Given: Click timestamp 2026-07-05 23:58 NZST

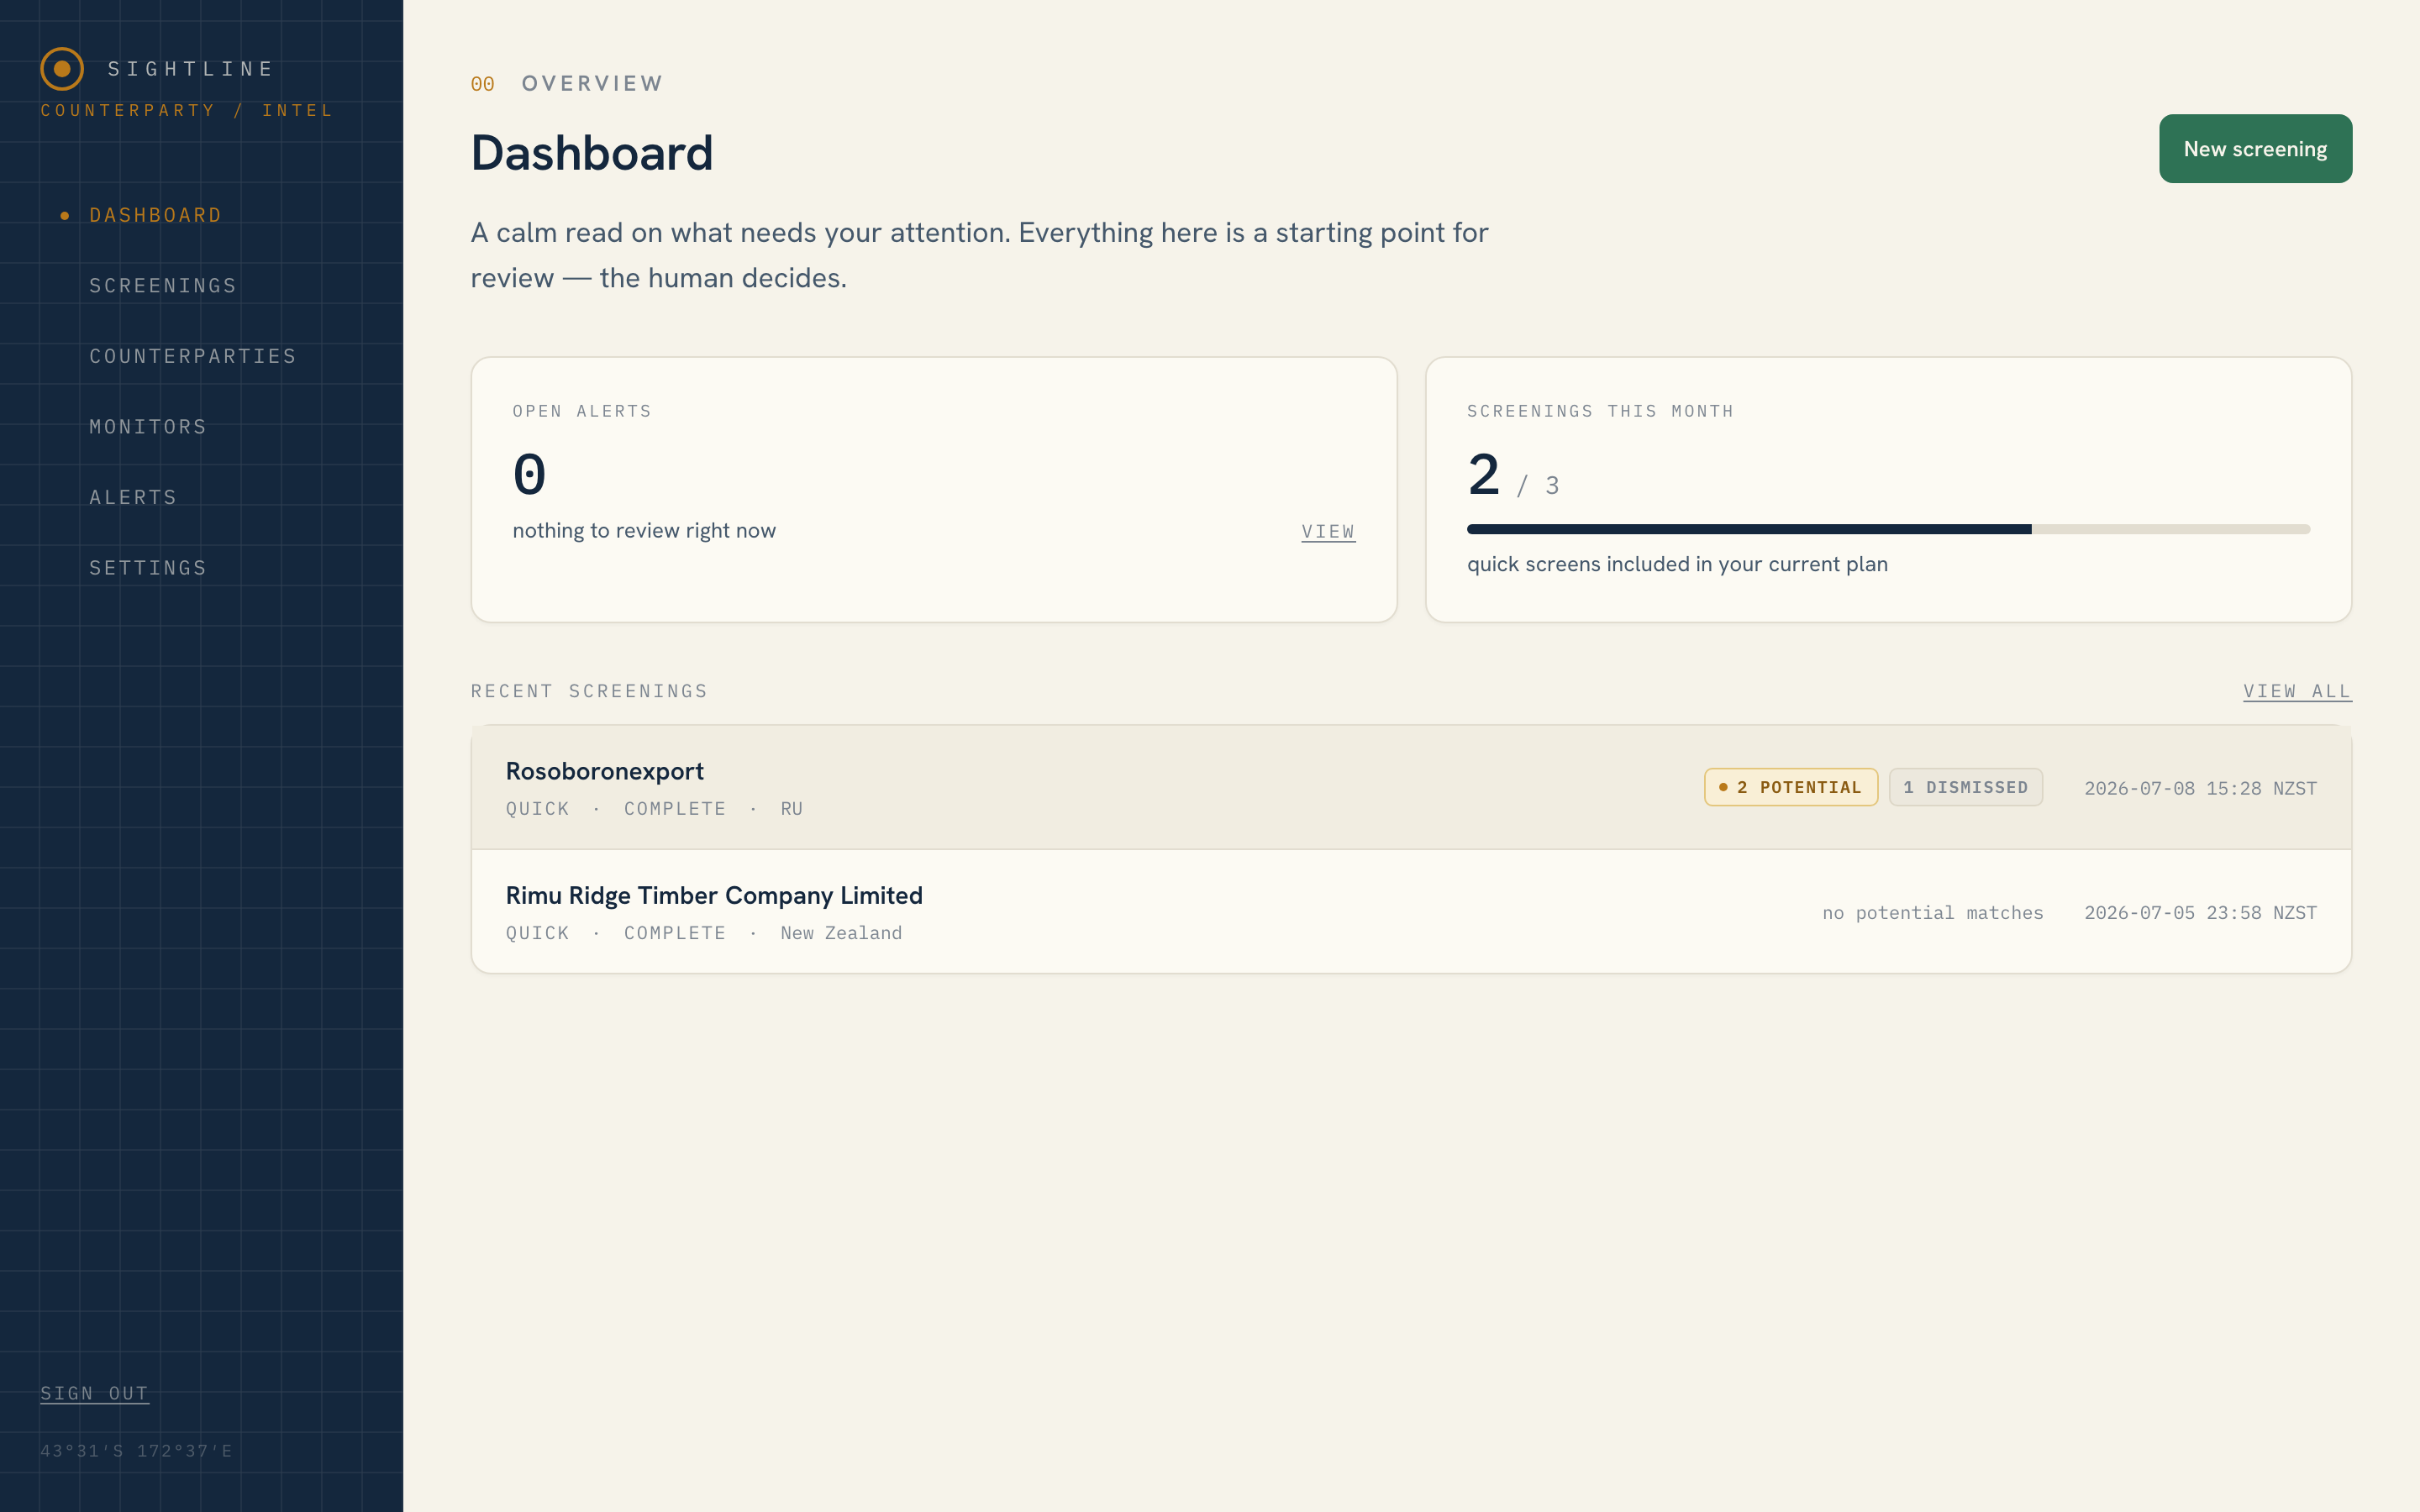Looking at the screenshot, I should point(2200,913).
